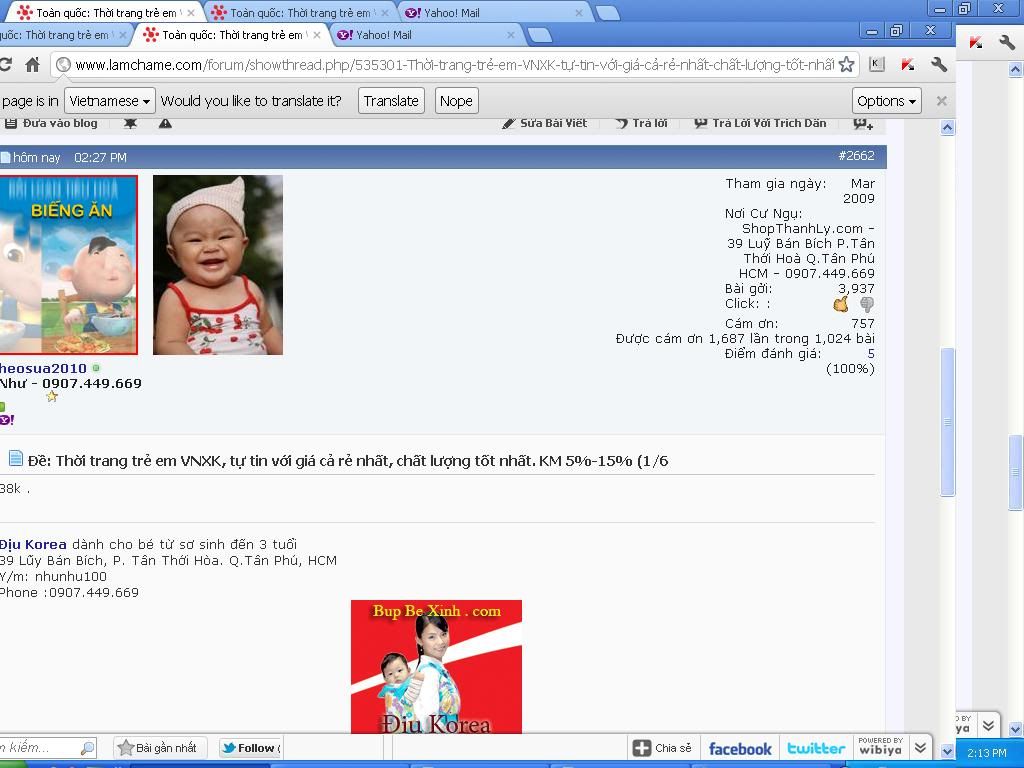Open the Vietnamese language dropdown
This screenshot has height=768, width=1024.
(110, 101)
